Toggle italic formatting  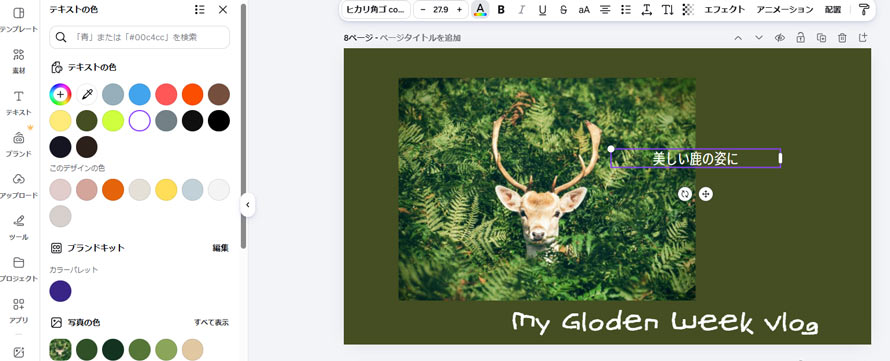pos(522,10)
